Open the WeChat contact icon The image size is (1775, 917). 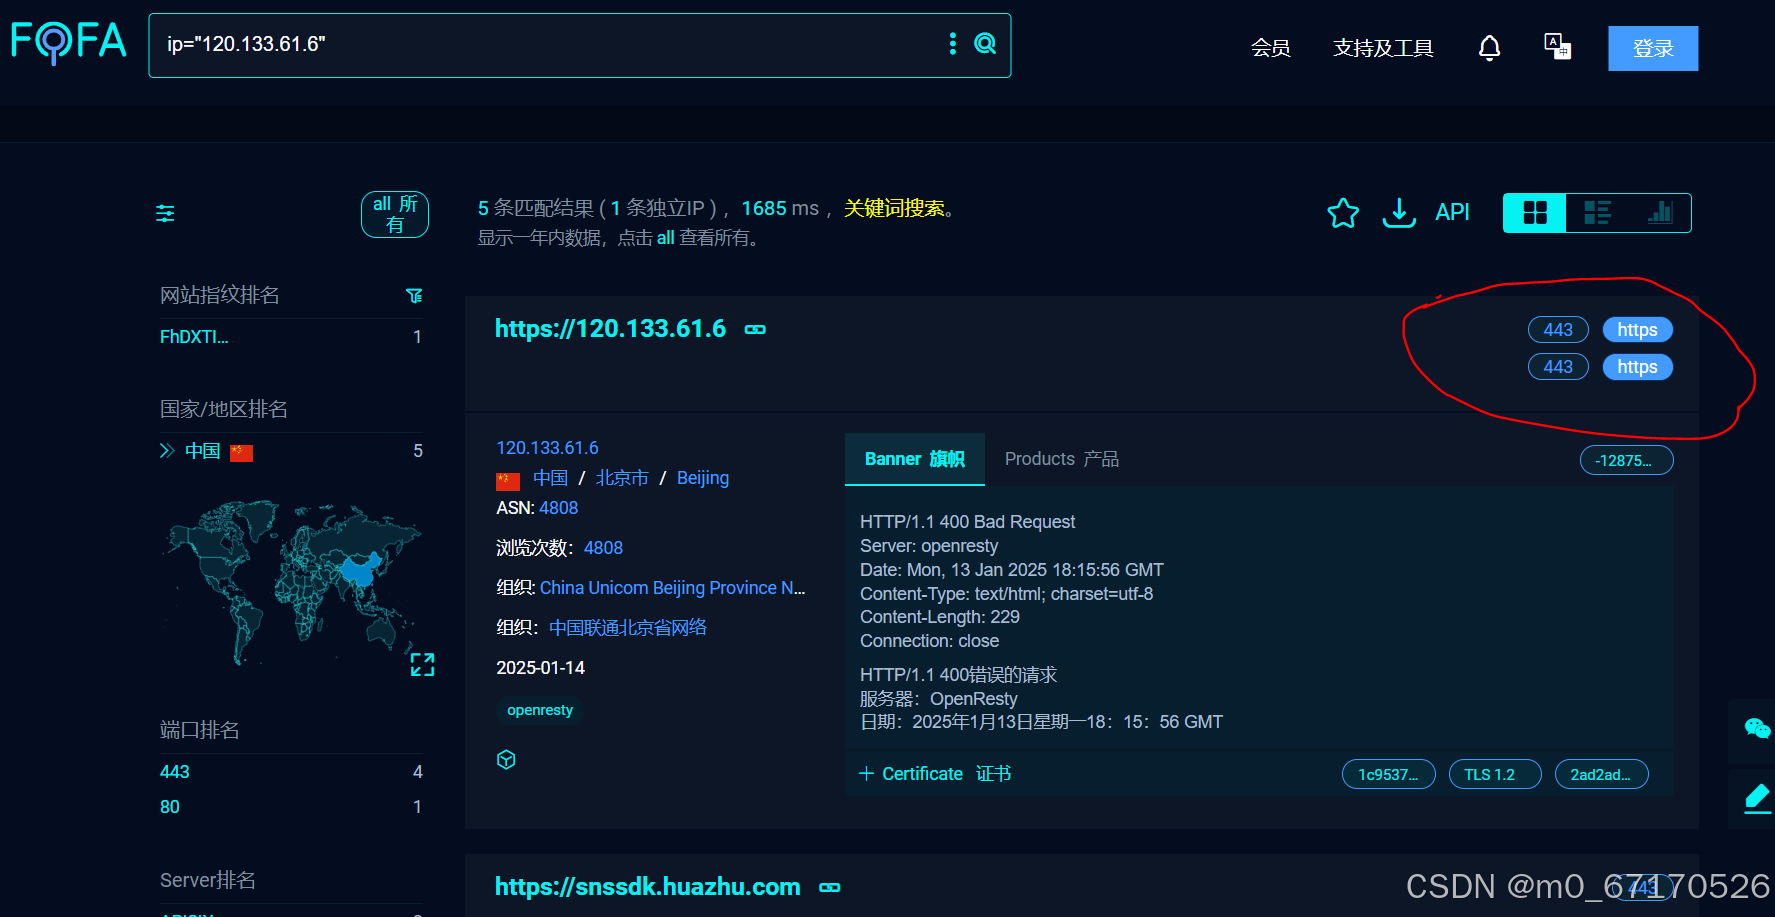(x=1756, y=729)
